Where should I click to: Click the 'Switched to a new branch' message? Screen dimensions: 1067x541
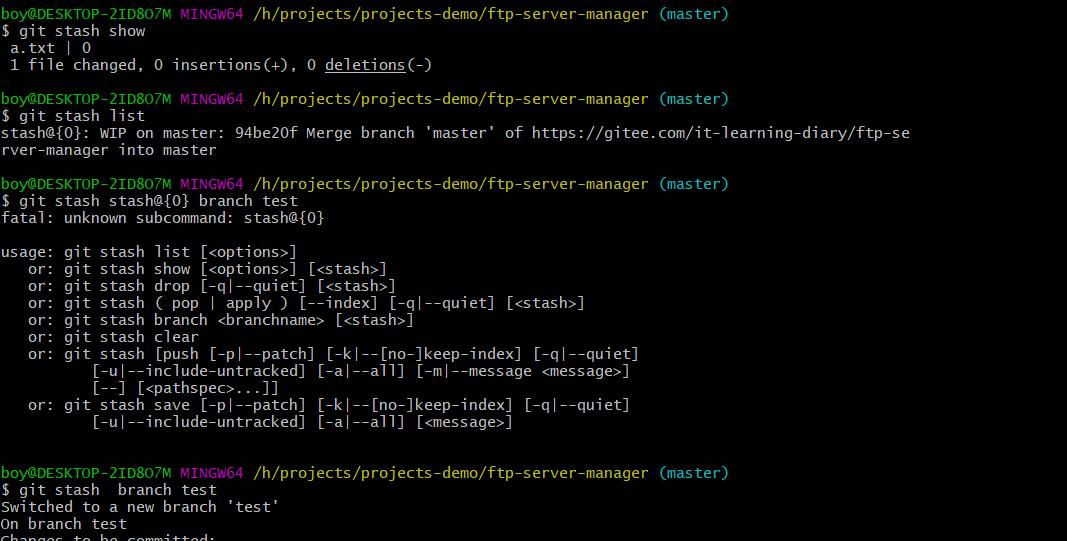[x=140, y=507]
